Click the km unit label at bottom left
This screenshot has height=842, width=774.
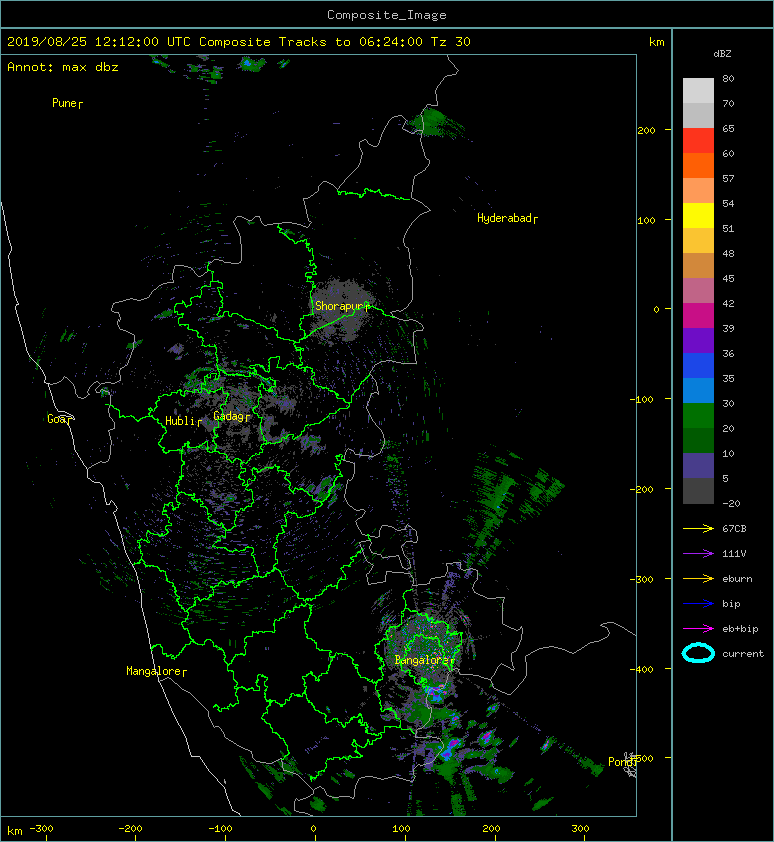tap(15, 831)
